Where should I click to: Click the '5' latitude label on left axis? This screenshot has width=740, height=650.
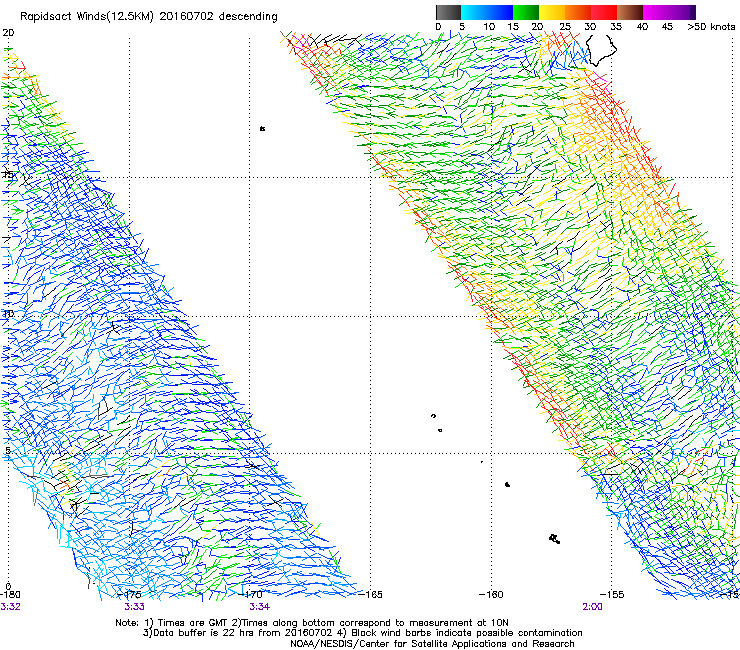8,450
